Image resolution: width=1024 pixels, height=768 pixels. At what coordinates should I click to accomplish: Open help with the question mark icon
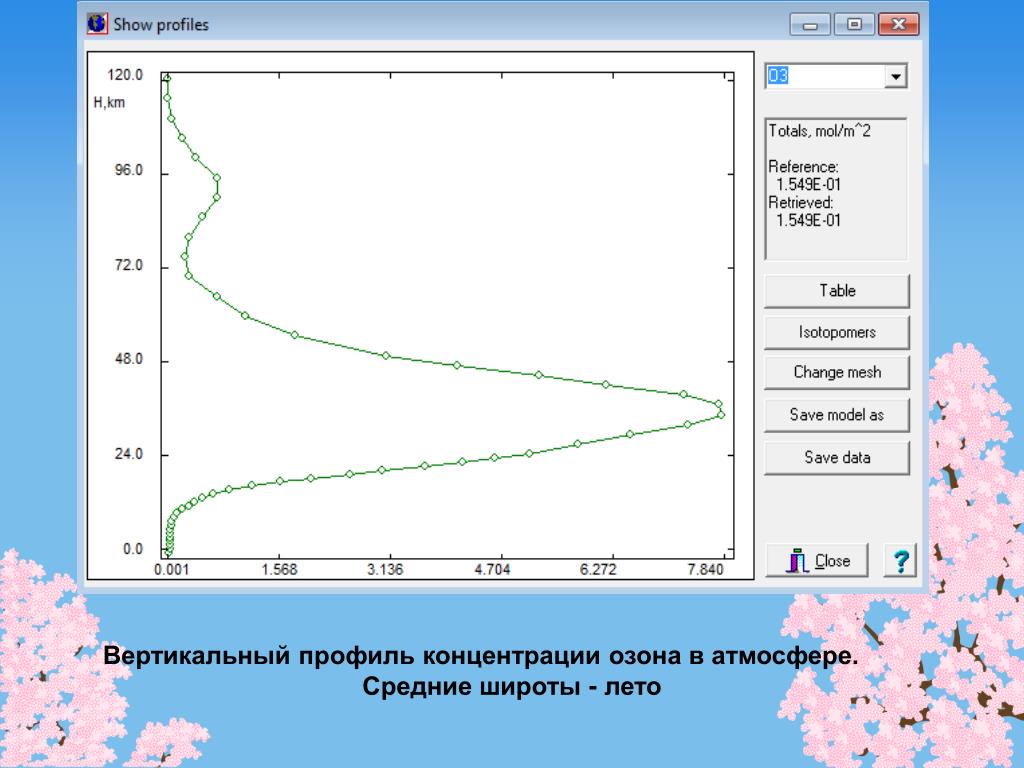click(900, 560)
